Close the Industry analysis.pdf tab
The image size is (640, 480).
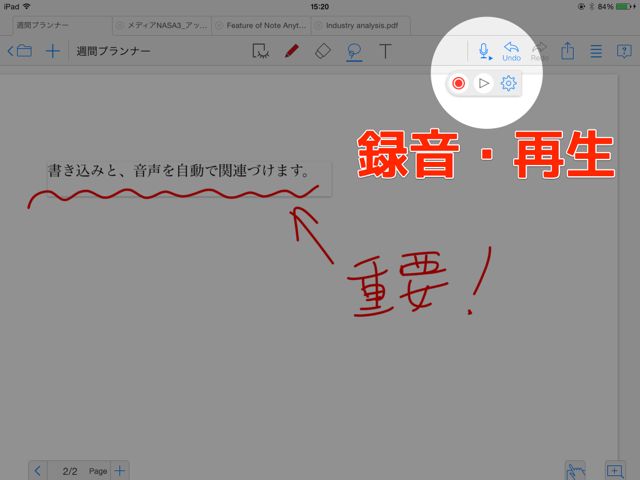pos(318,26)
